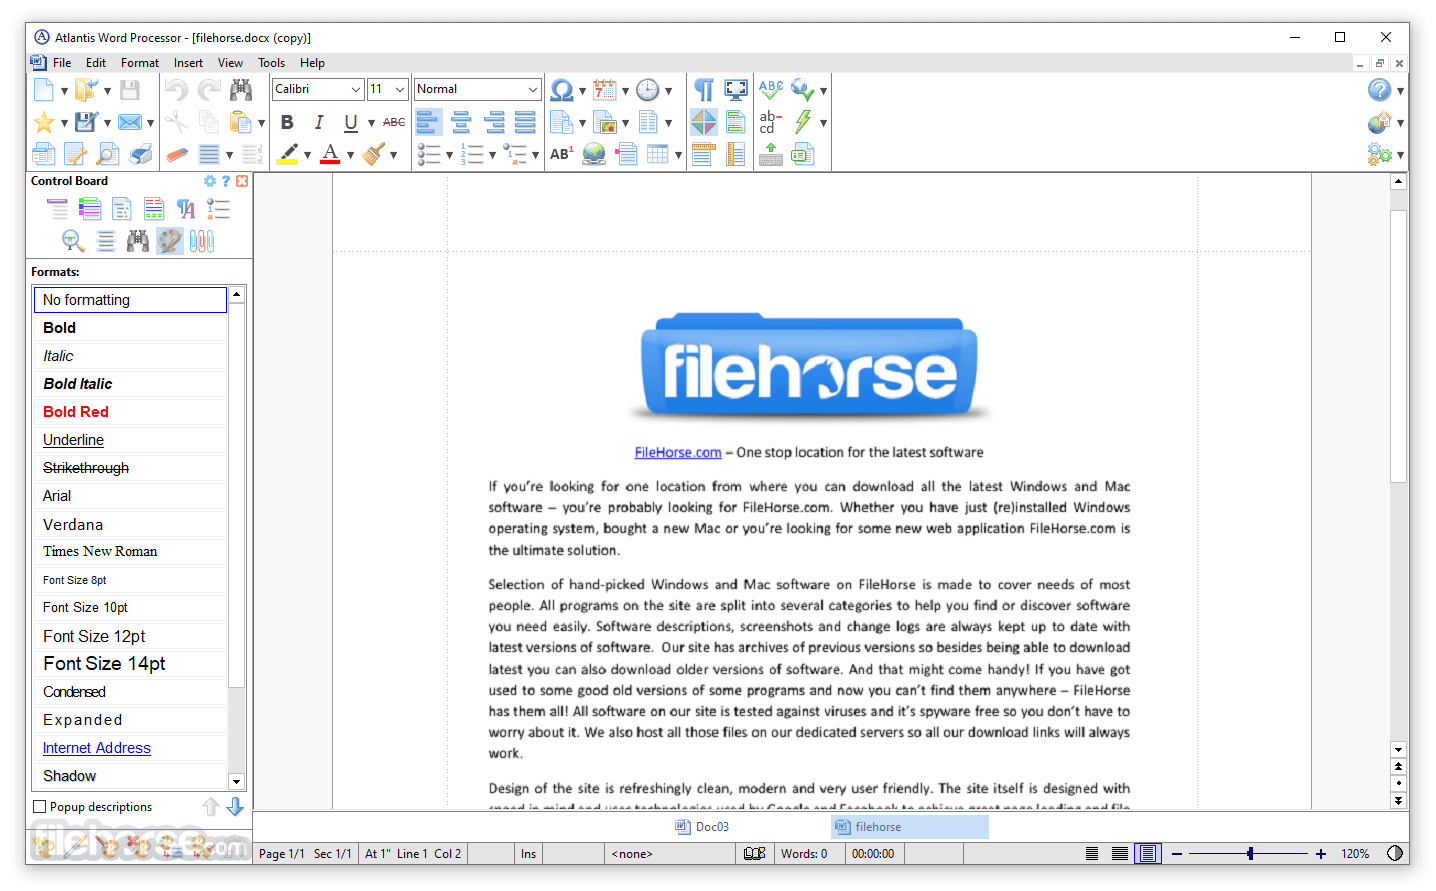Toggle justify paragraph alignment
The width and height of the screenshot is (1436, 891).
click(525, 122)
